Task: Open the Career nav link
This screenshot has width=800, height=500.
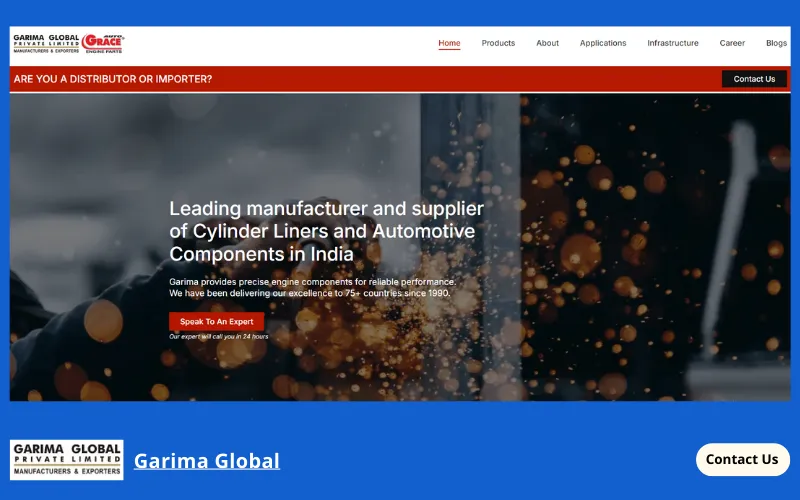Action: click(x=732, y=43)
